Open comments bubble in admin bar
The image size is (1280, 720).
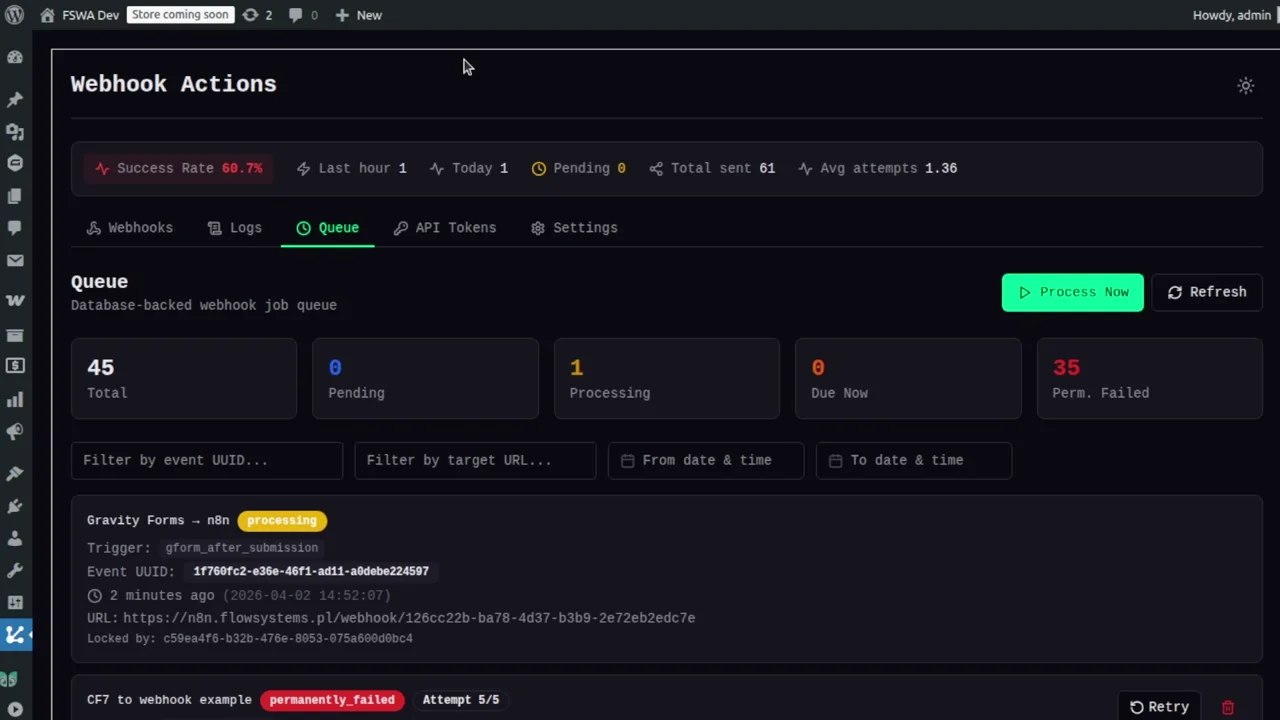(295, 15)
